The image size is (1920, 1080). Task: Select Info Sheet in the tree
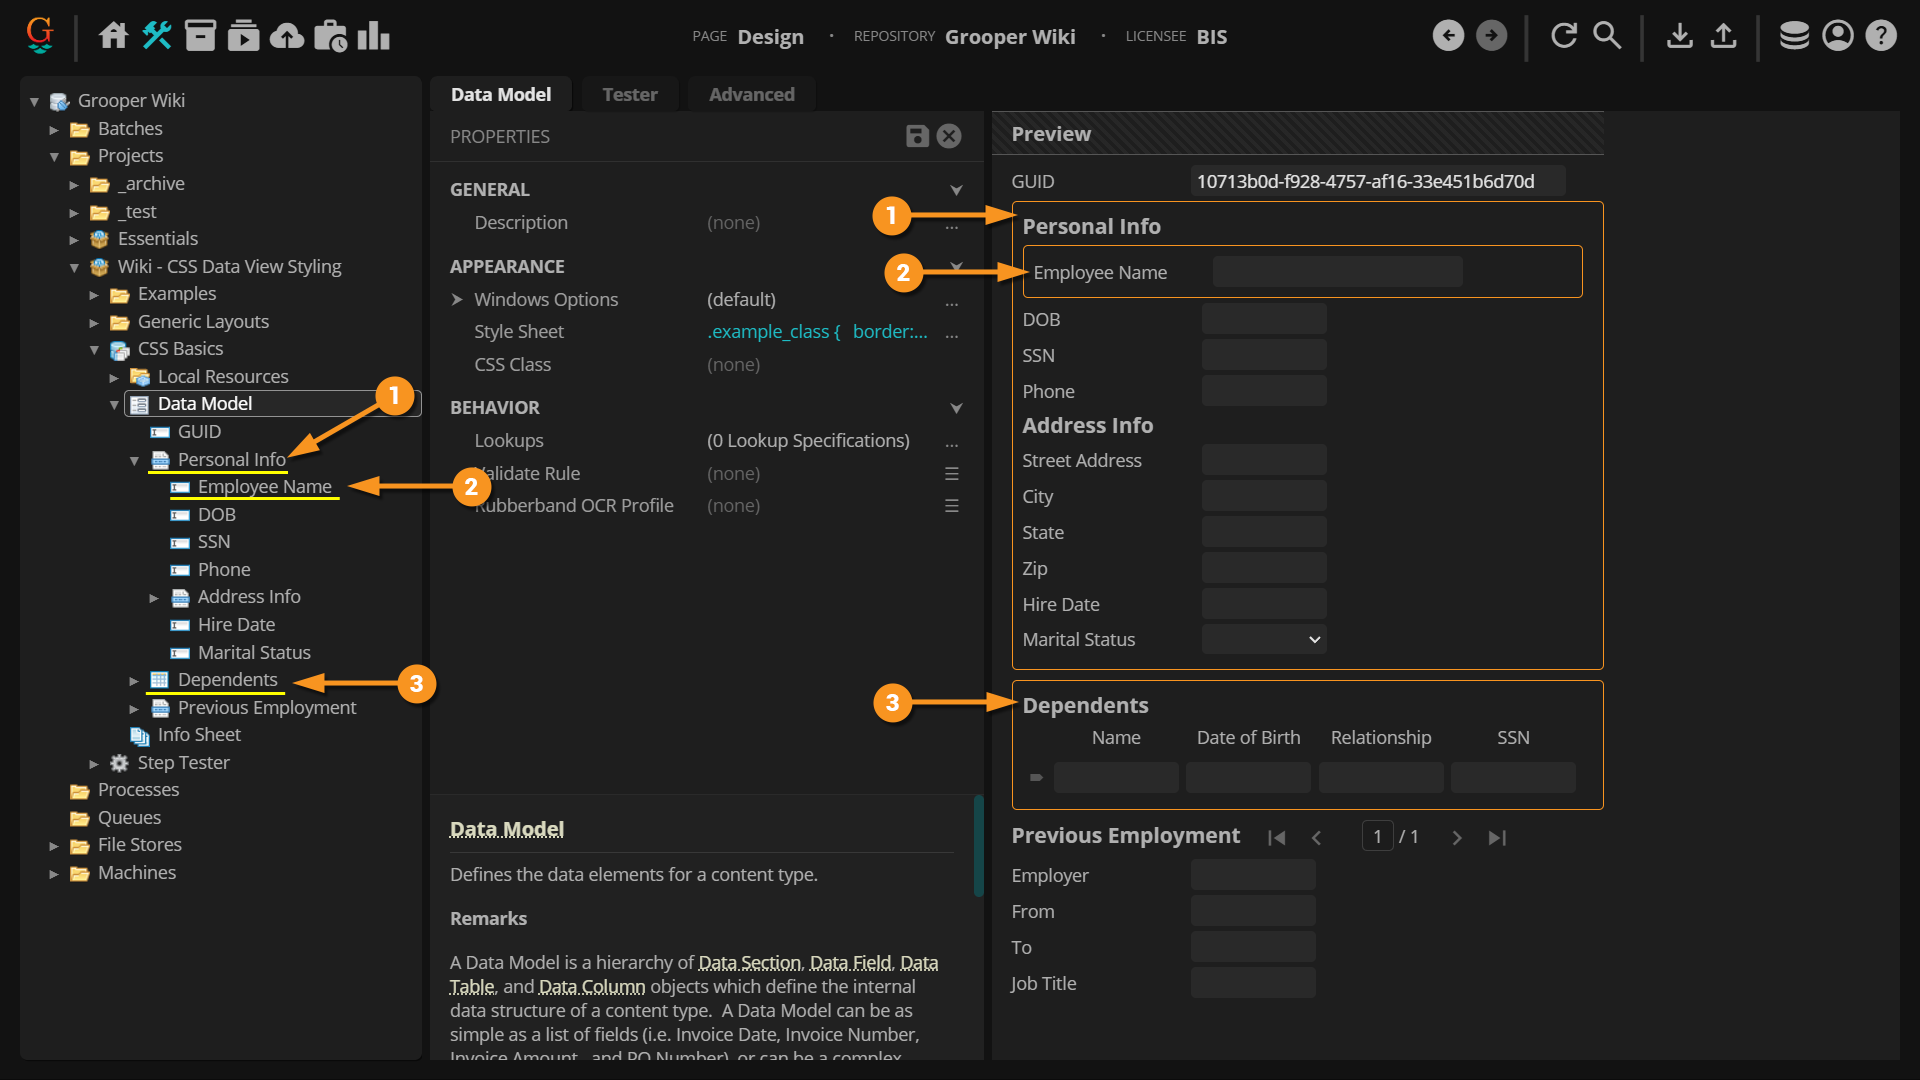click(x=199, y=735)
